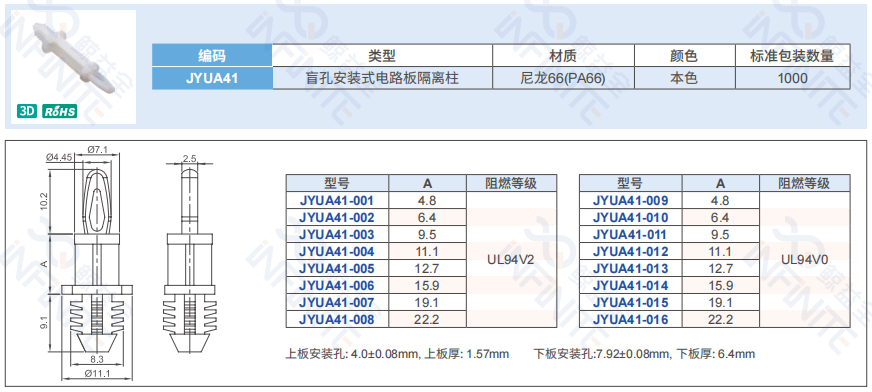Select A value 12.7 for JYUA41-013

point(721,269)
